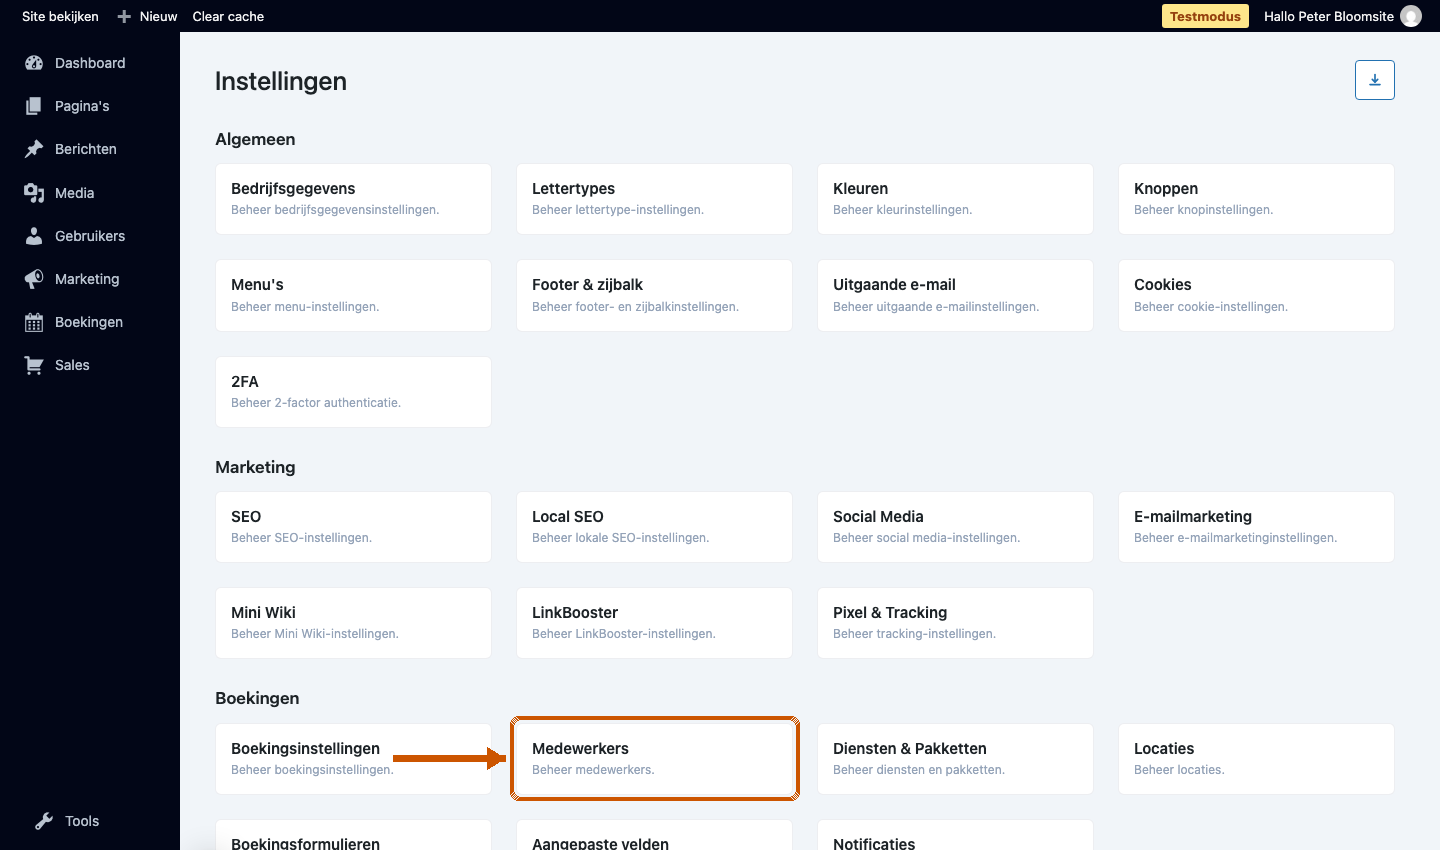Screen dimensions: 1440x850
Task: Open Bedrijfsgegevens settings card
Action: [x=353, y=199]
